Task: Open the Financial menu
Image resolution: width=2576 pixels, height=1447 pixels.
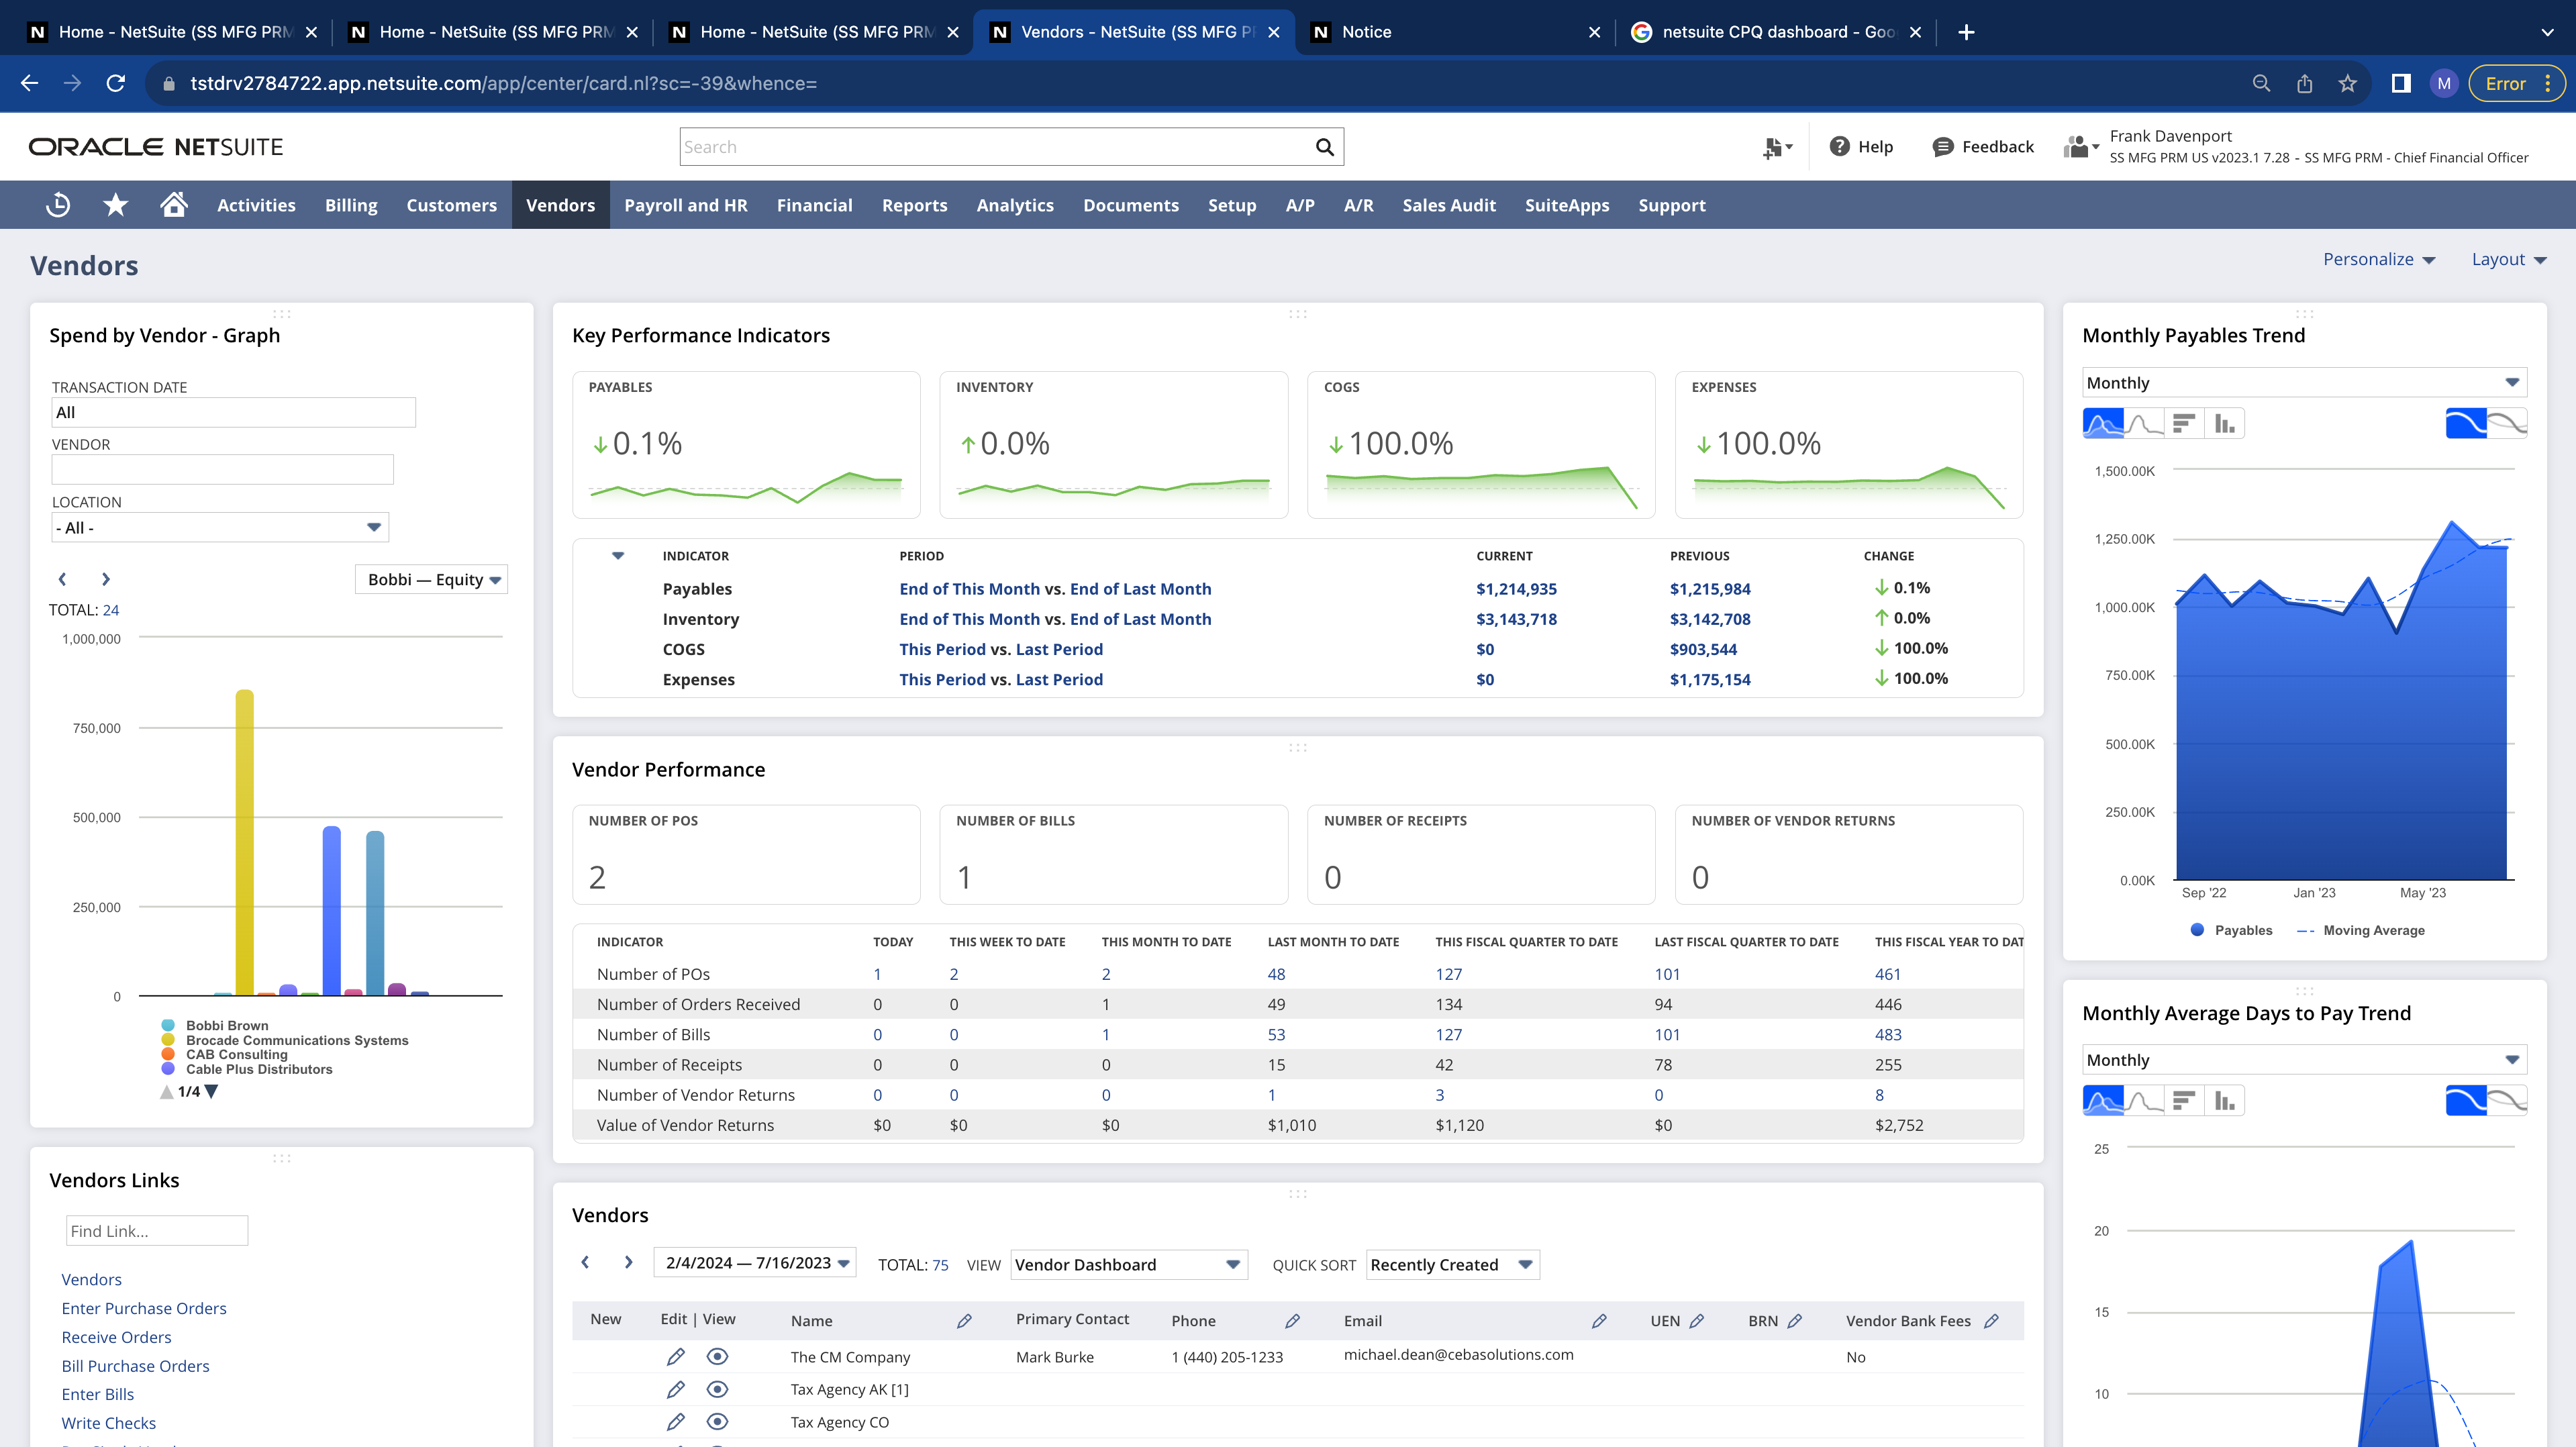Action: (814, 205)
